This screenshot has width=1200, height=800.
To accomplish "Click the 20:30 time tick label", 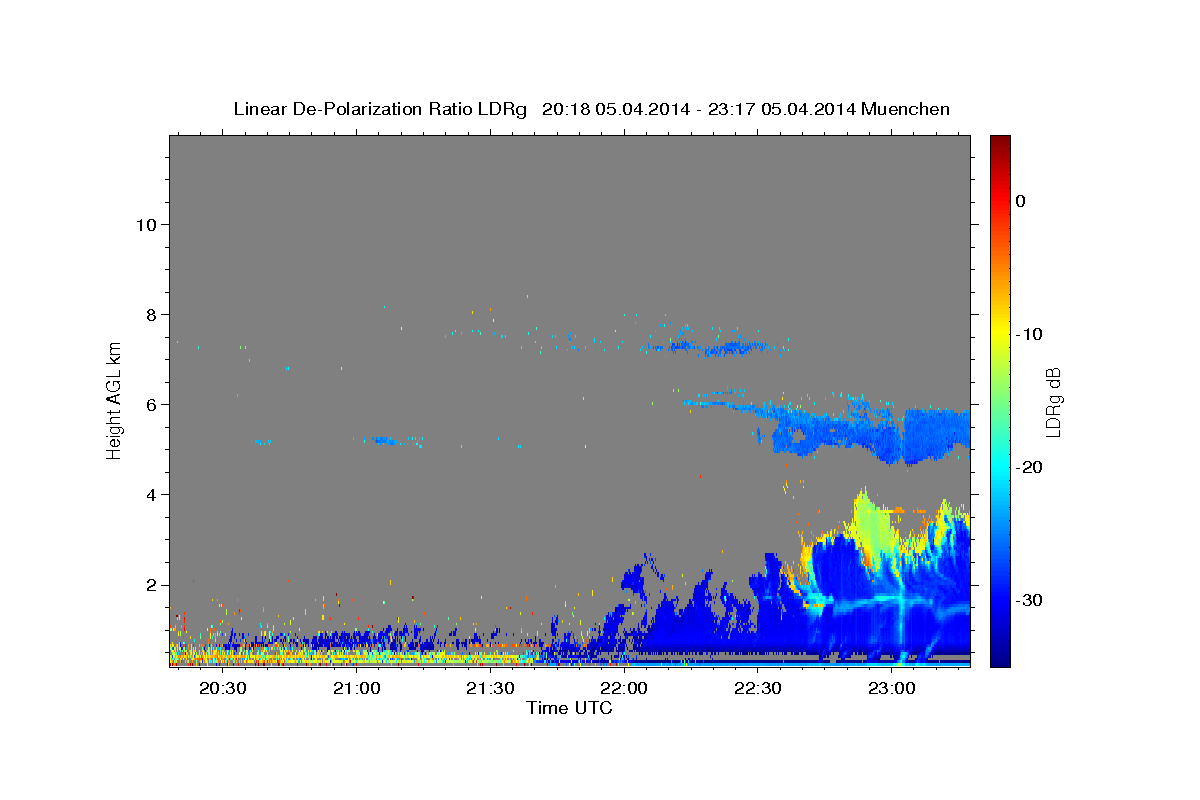I will (222, 688).
